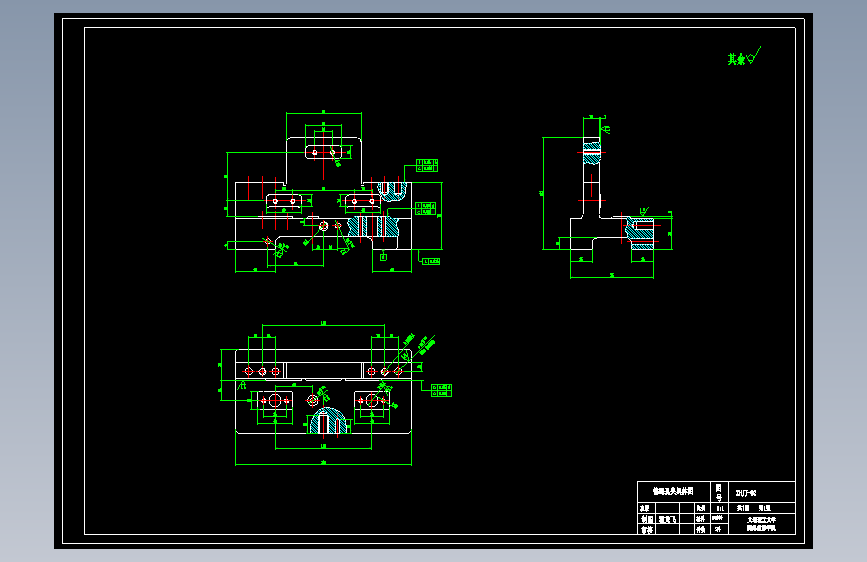
Task: Select the lower cyan hatched section of the front view
Action: 373,227
